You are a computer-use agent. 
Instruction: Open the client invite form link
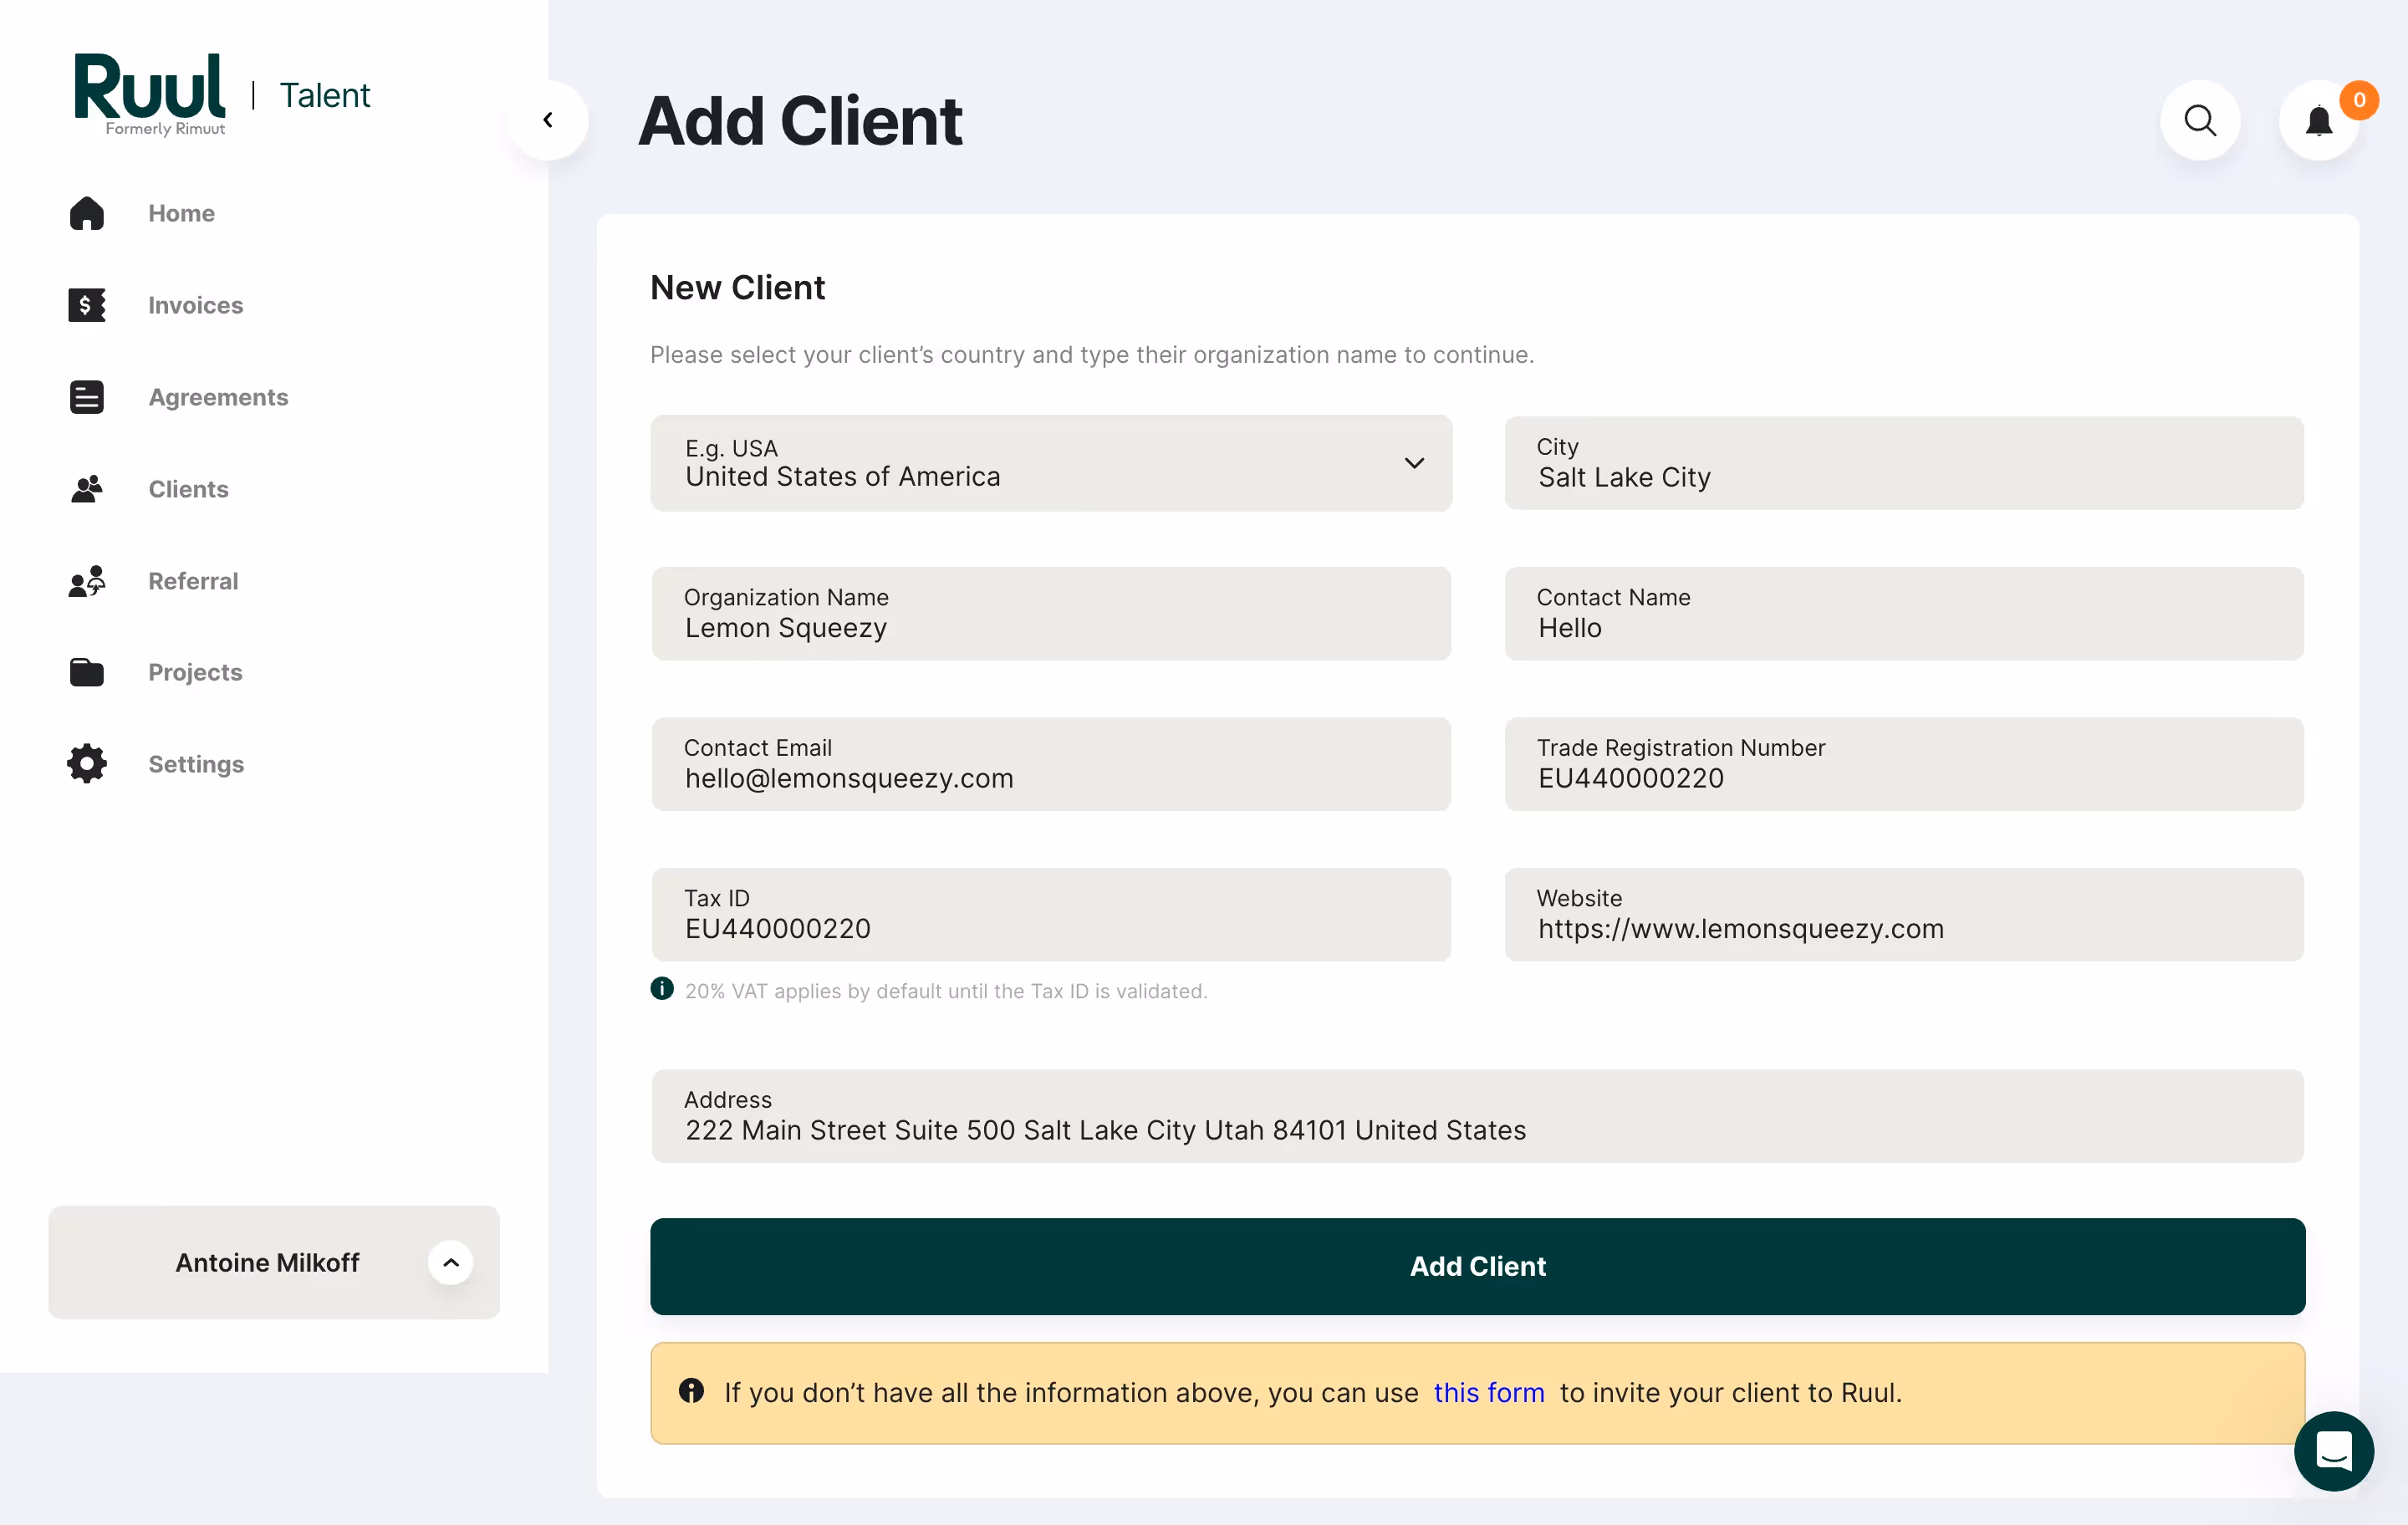point(1488,1392)
